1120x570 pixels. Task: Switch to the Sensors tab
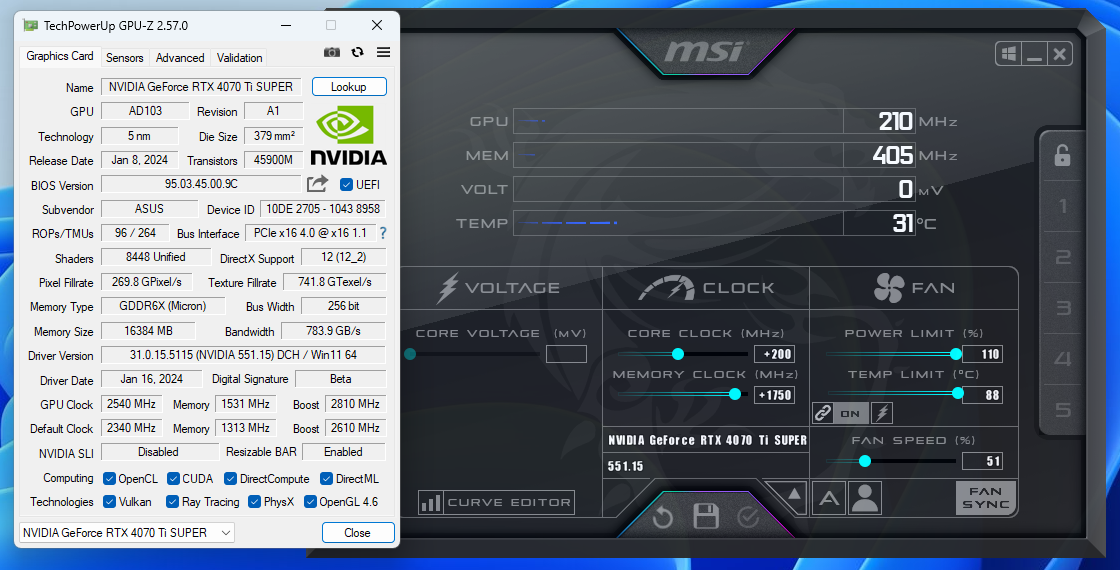coord(124,58)
